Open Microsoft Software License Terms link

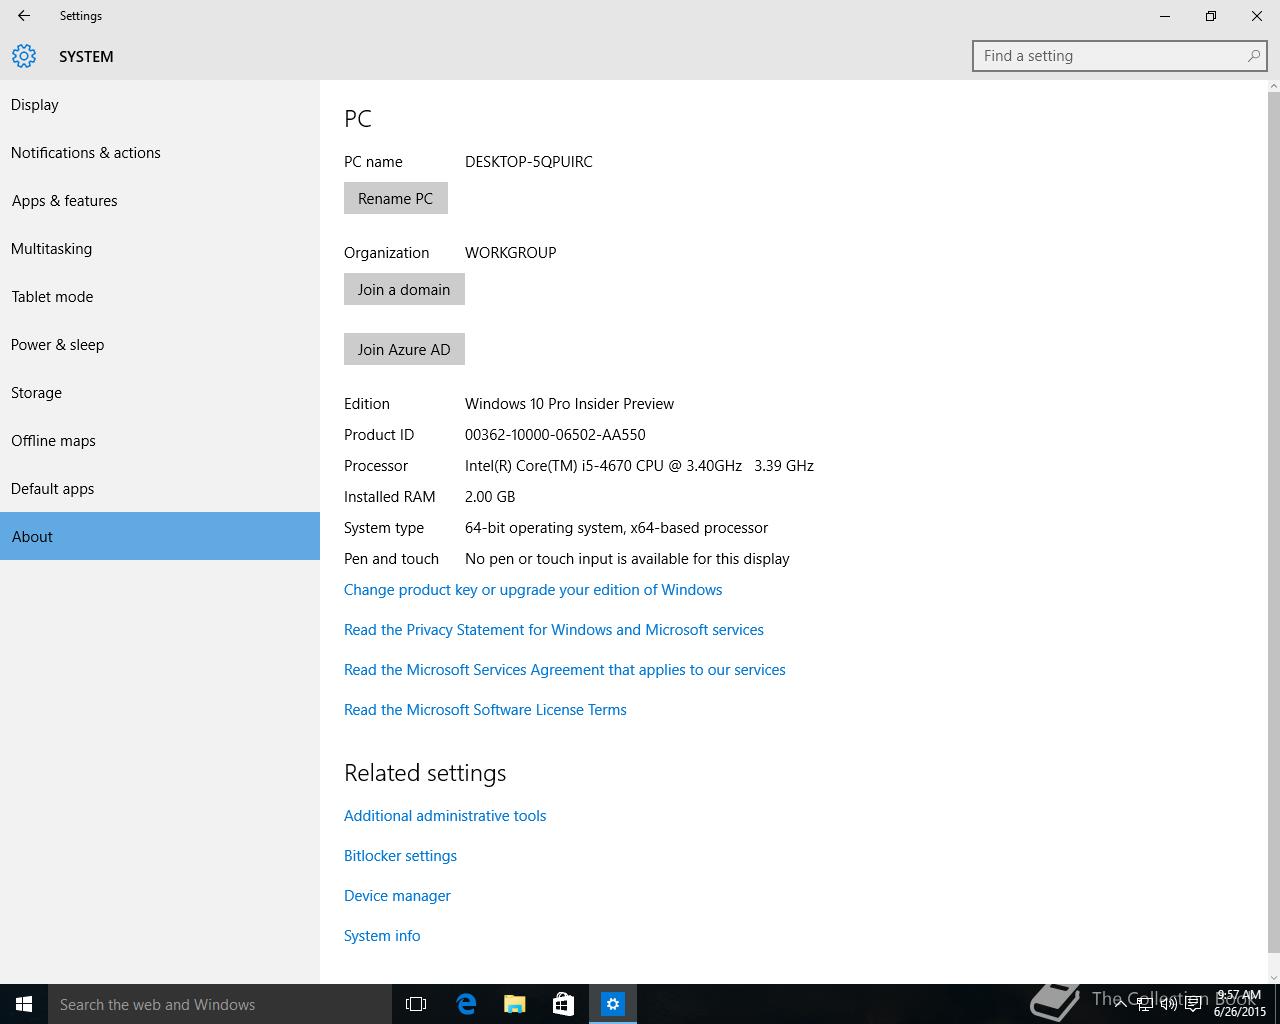point(485,710)
